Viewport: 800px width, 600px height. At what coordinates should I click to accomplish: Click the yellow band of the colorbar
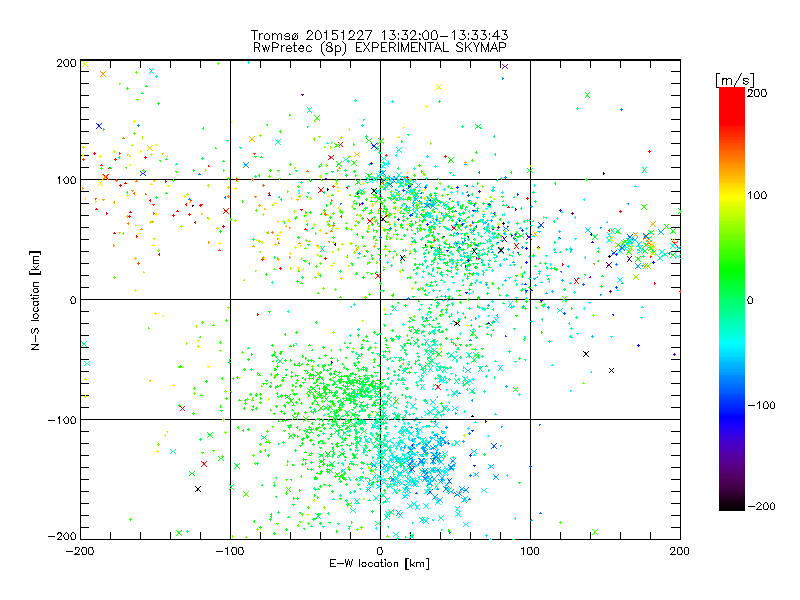(732, 196)
